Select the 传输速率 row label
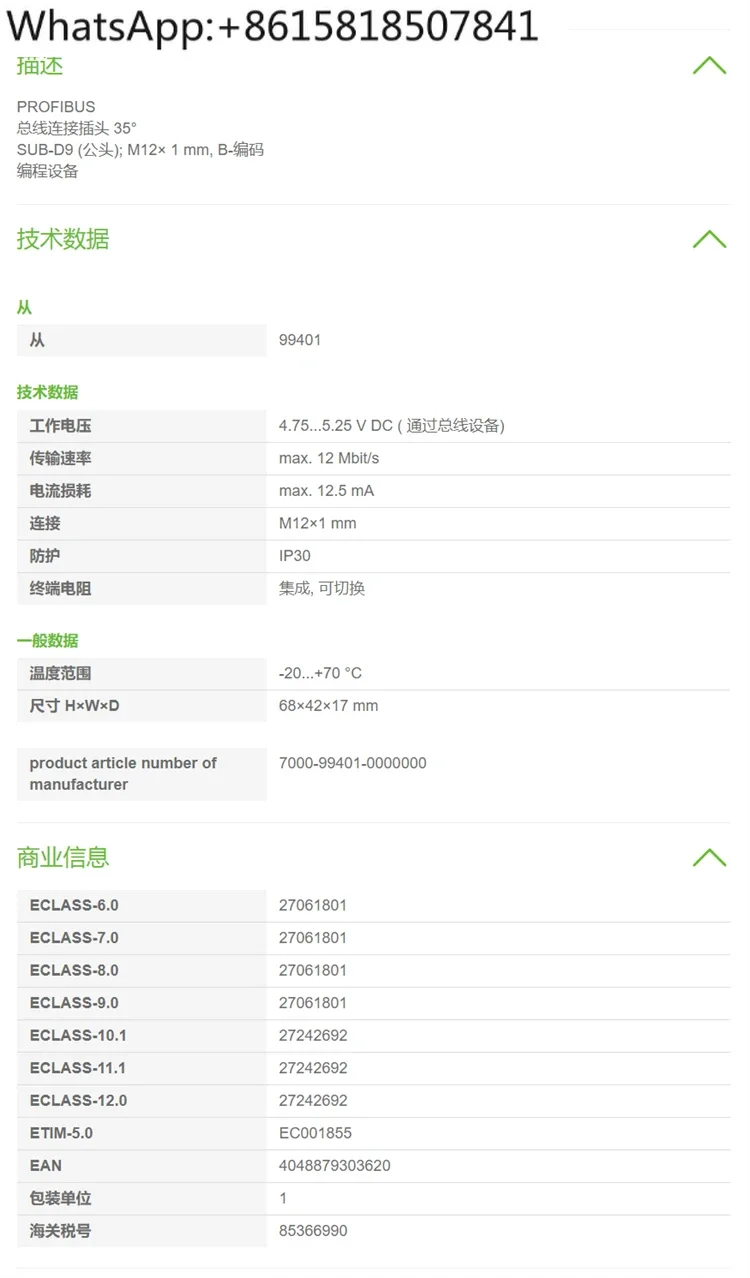Screen dimensions: 750x1278 61,458
